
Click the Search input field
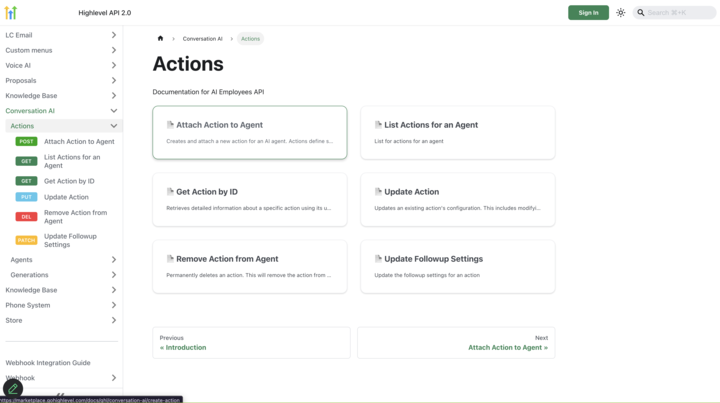point(679,13)
